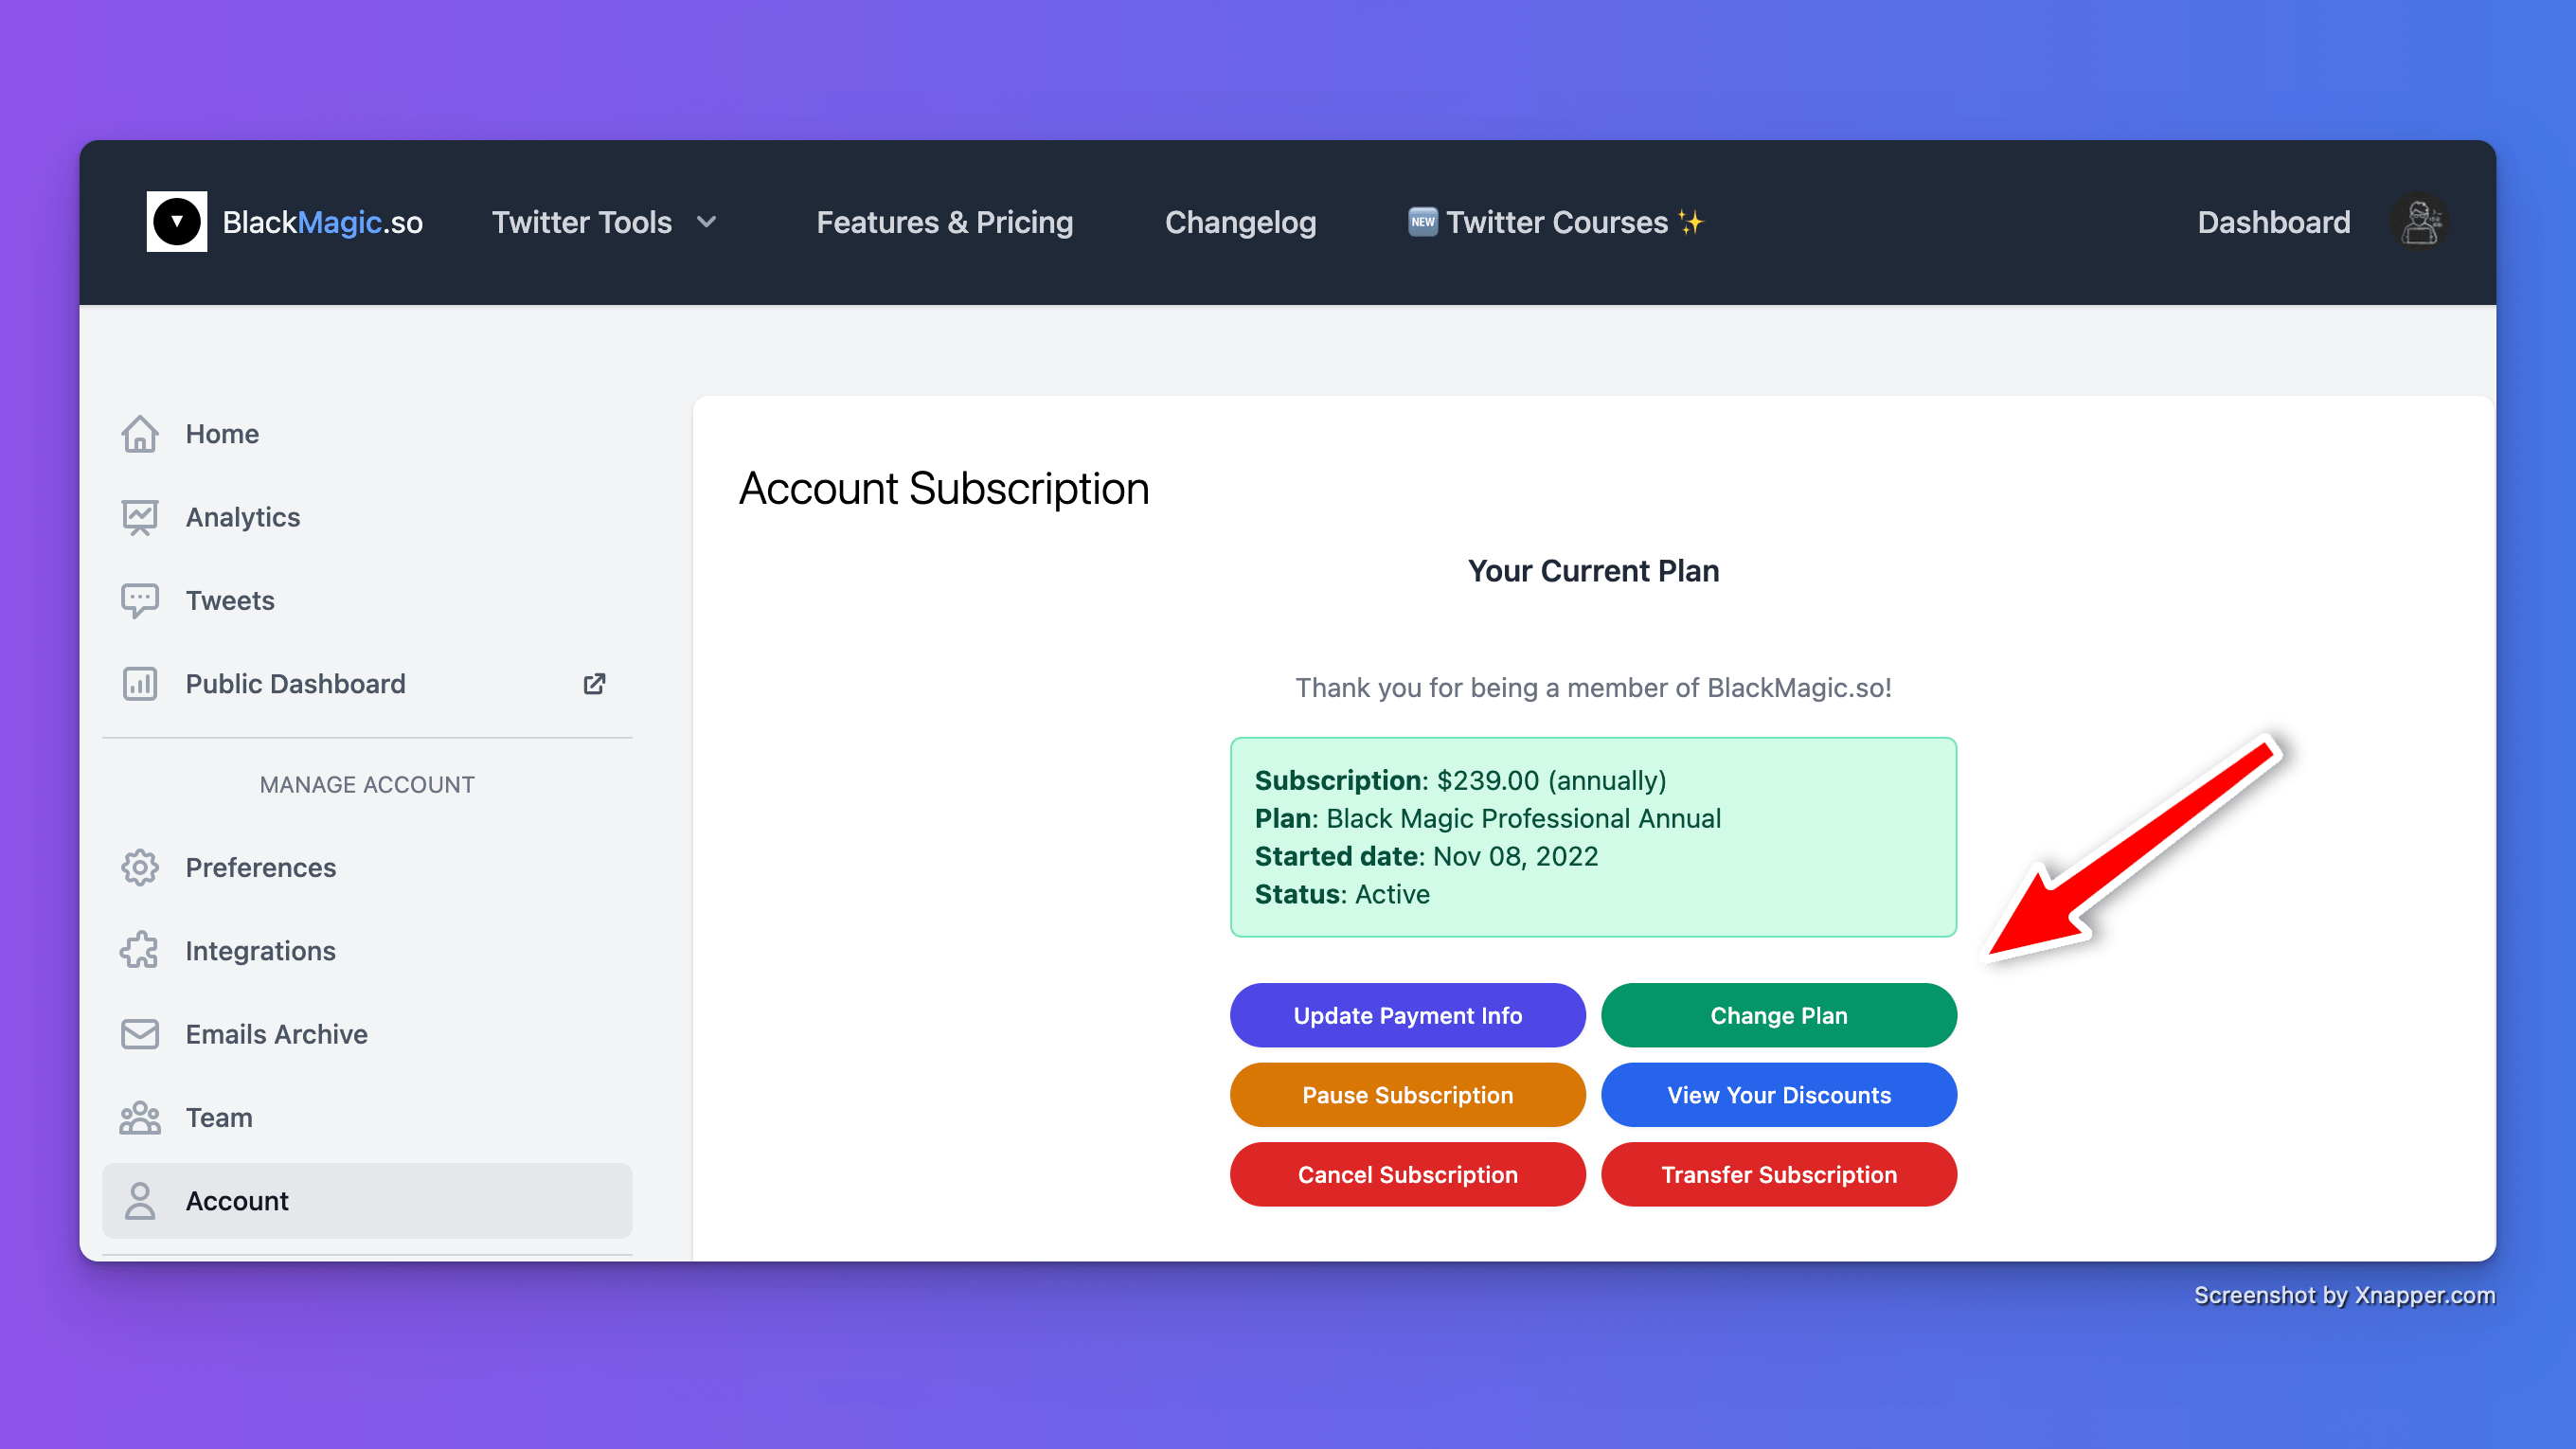The height and width of the screenshot is (1449, 2576).
Task: Select the Account sidebar item
Action: (367, 1201)
